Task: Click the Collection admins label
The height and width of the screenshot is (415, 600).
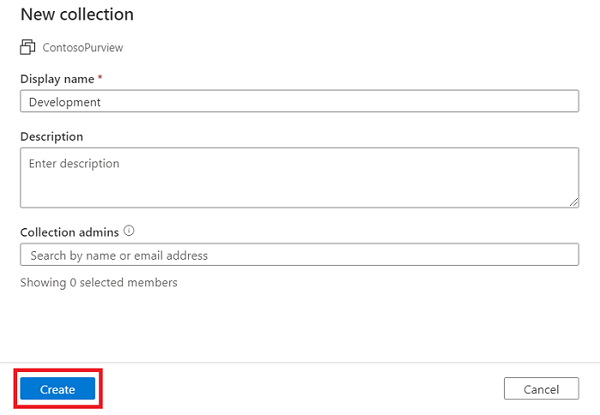Action: tap(69, 232)
